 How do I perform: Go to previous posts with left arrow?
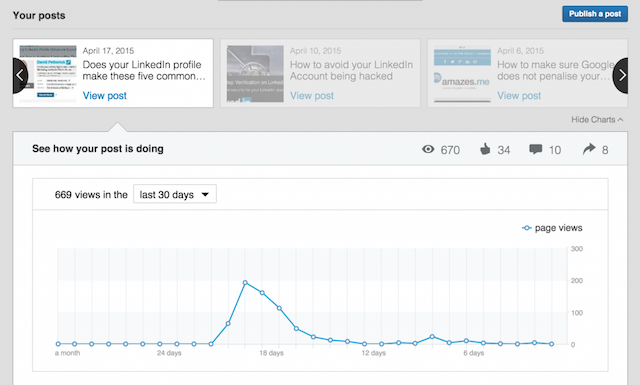(x=20, y=76)
